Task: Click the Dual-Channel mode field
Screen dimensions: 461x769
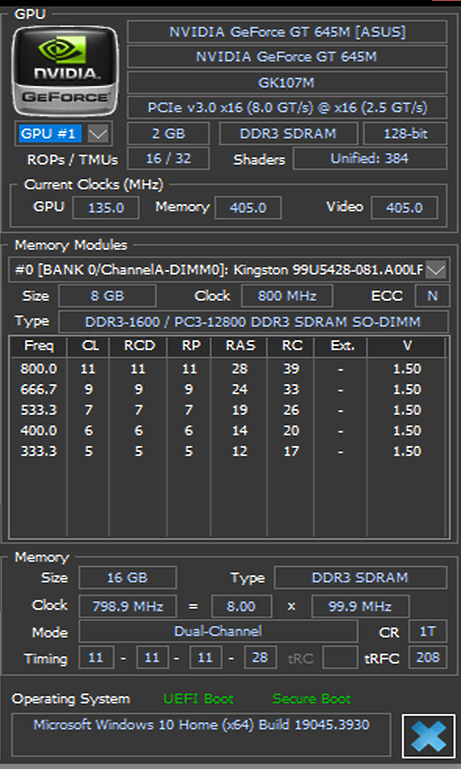Action: click(218, 631)
